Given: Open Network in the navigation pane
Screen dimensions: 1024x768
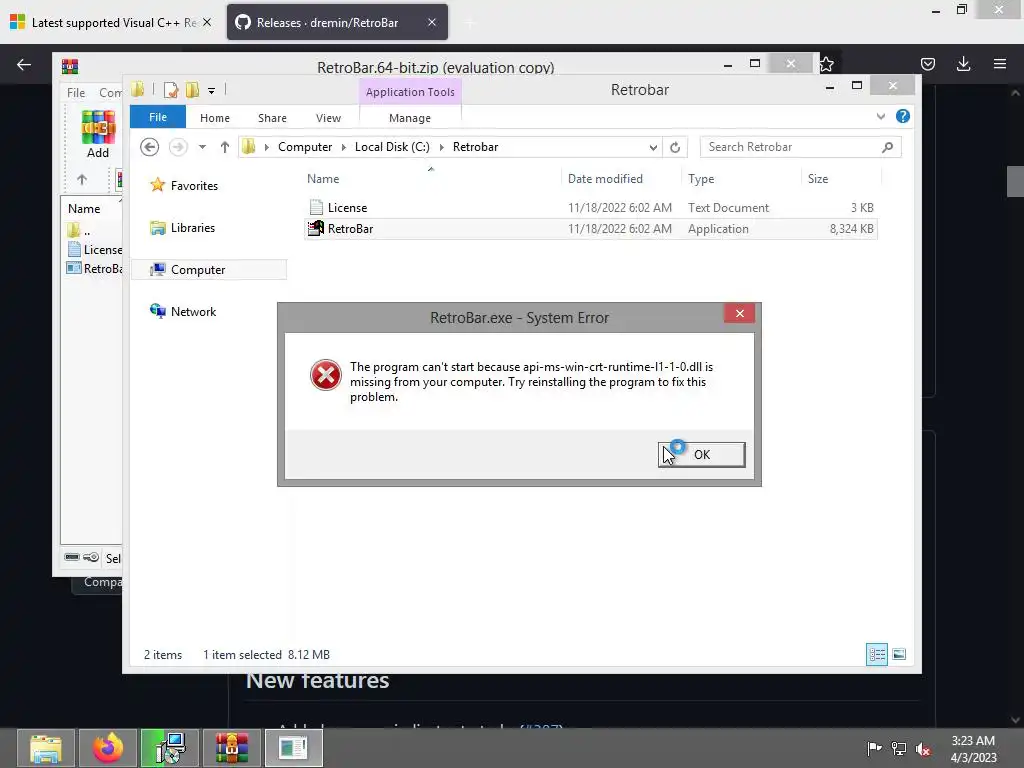Looking at the screenshot, I should [193, 312].
